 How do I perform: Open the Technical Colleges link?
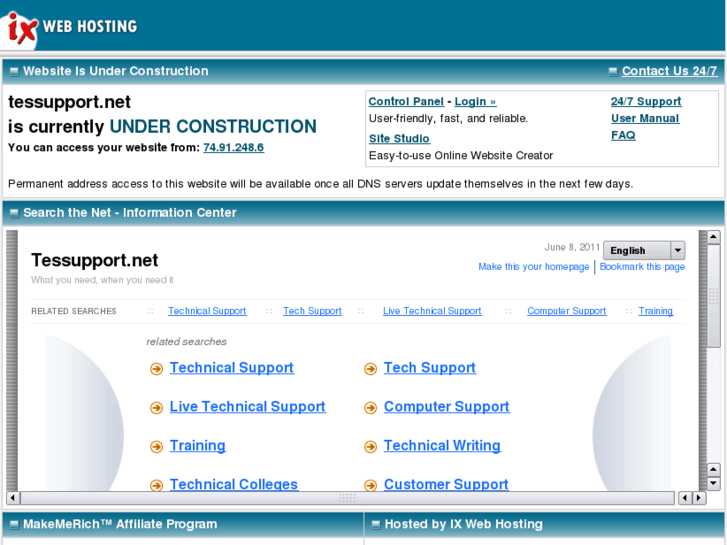coord(234,484)
